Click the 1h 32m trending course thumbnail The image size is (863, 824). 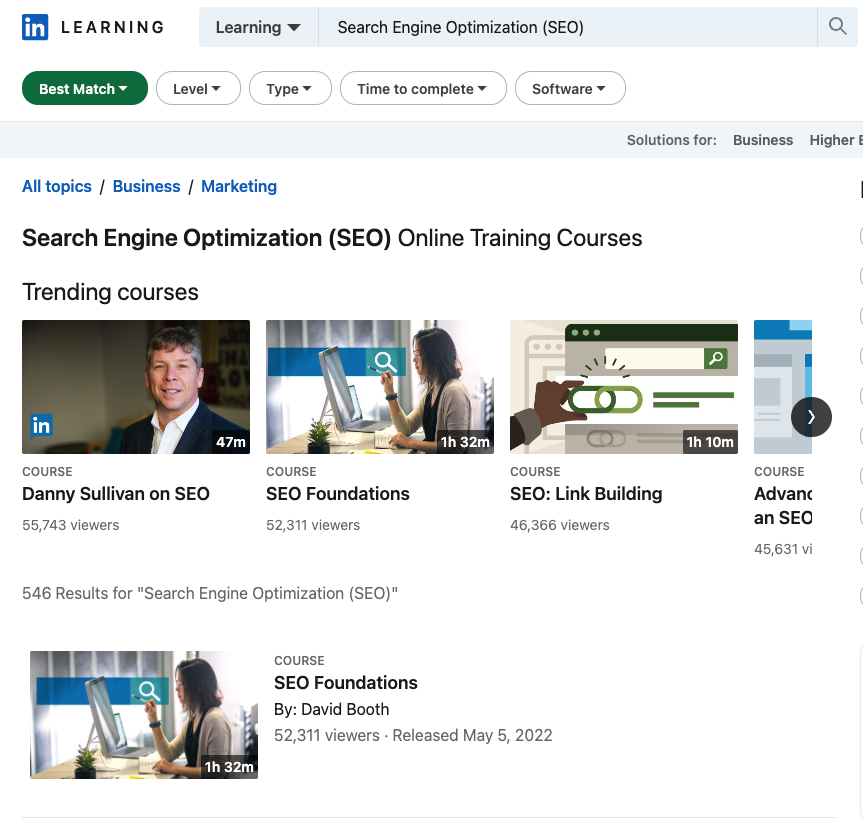point(380,387)
